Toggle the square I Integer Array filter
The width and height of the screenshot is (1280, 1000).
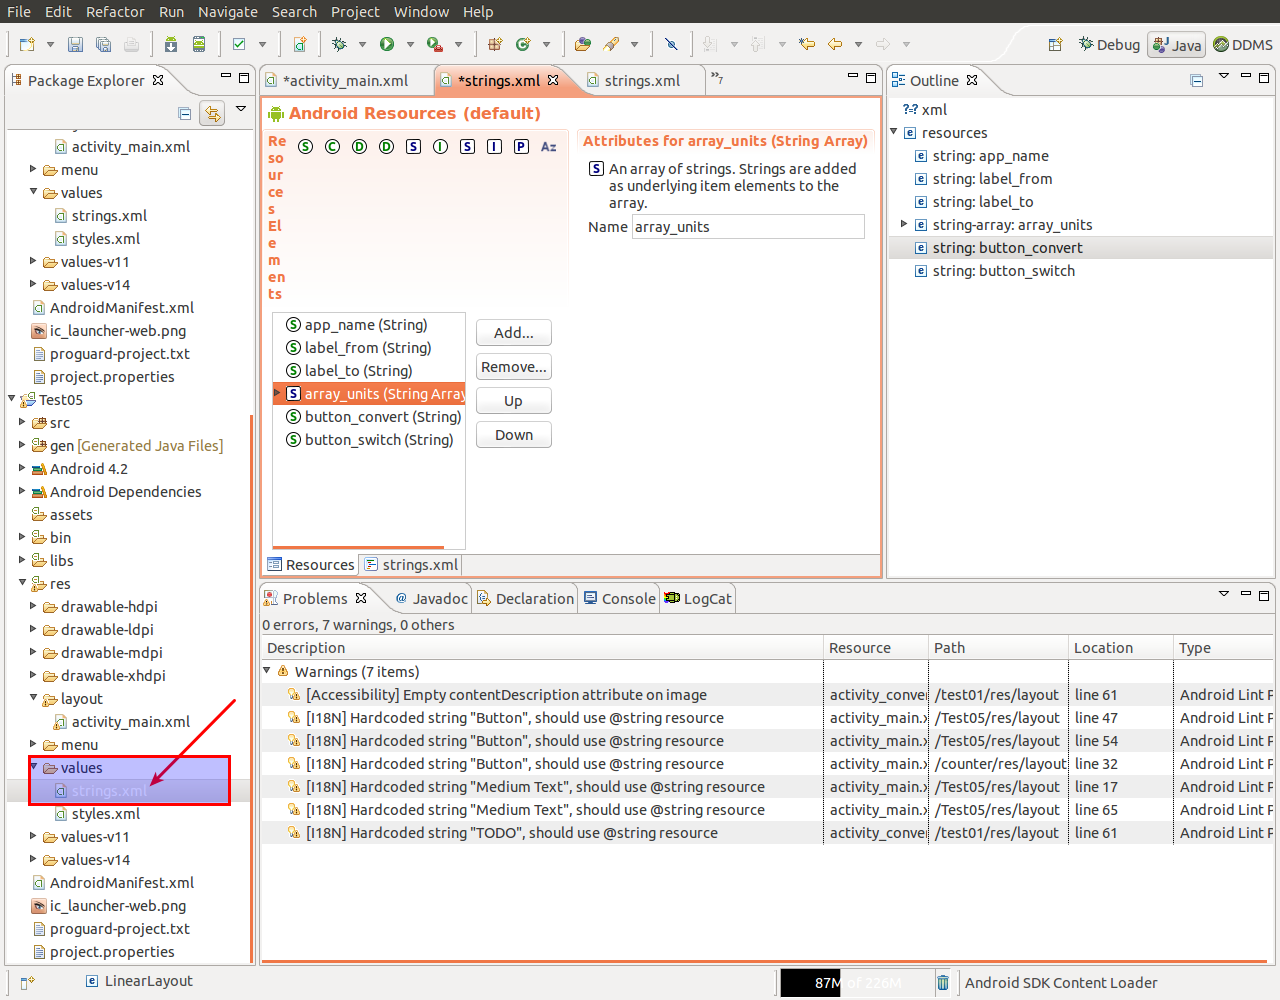(x=495, y=147)
